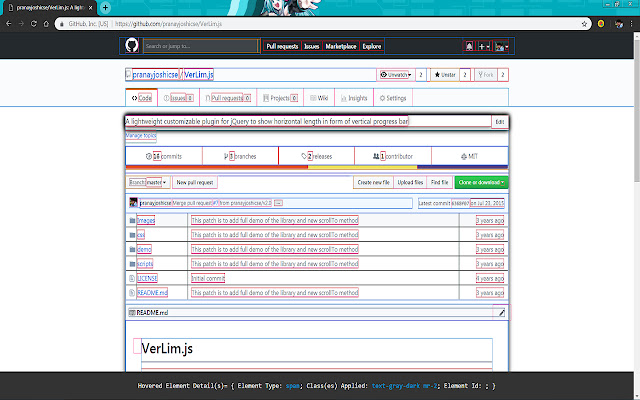Click the GitHub Octocat logo
Image resolution: width=640 pixels, height=400 pixels.
(132, 46)
